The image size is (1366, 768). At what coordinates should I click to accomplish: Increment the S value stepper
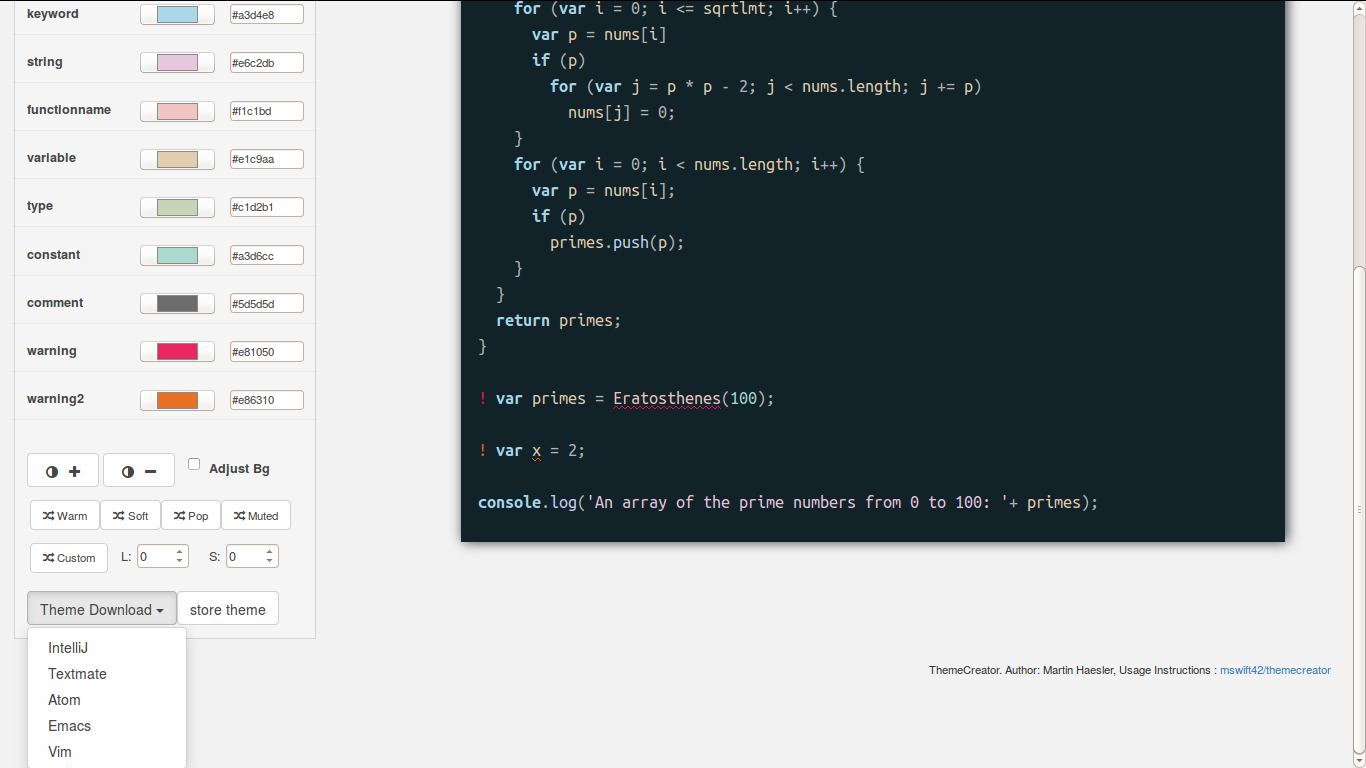tap(268, 550)
